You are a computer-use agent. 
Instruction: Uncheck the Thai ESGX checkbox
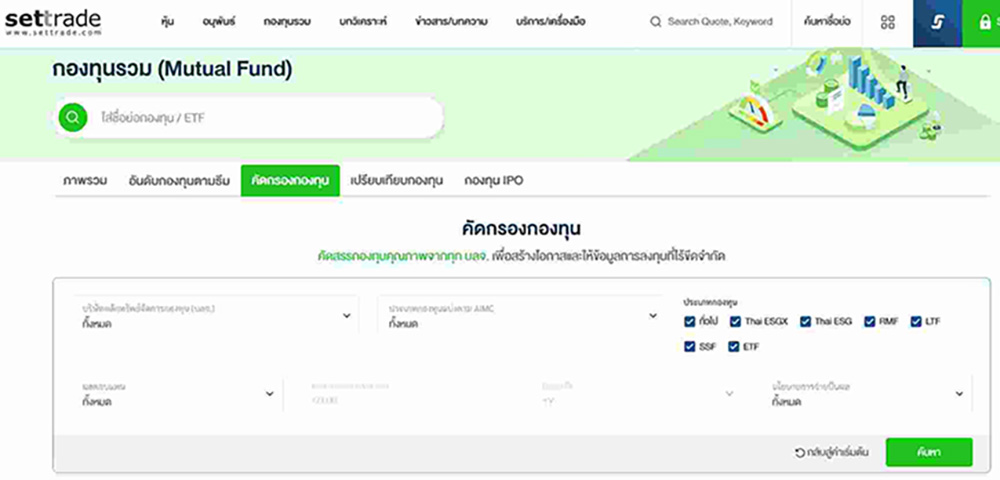click(734, 321)
